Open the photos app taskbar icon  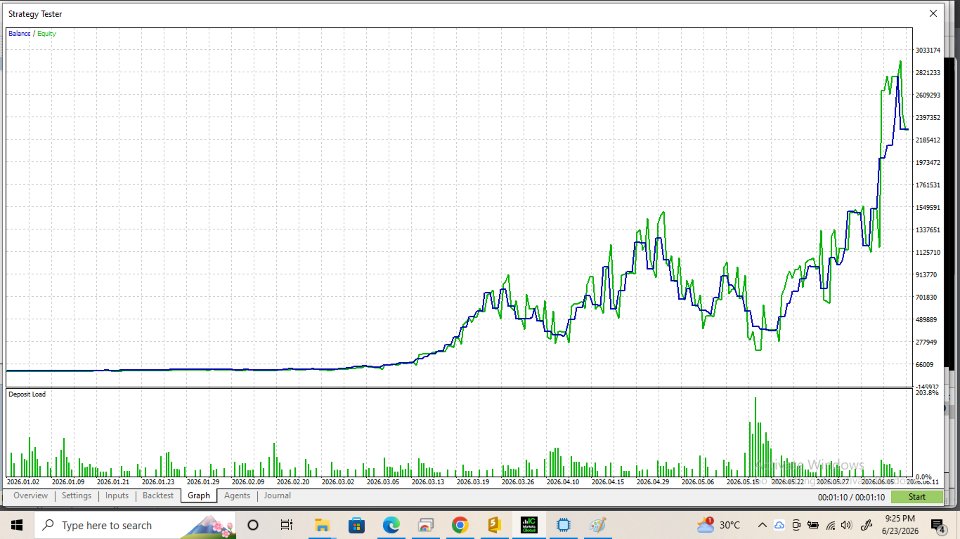pyautogui.click(x=426, y=525)
